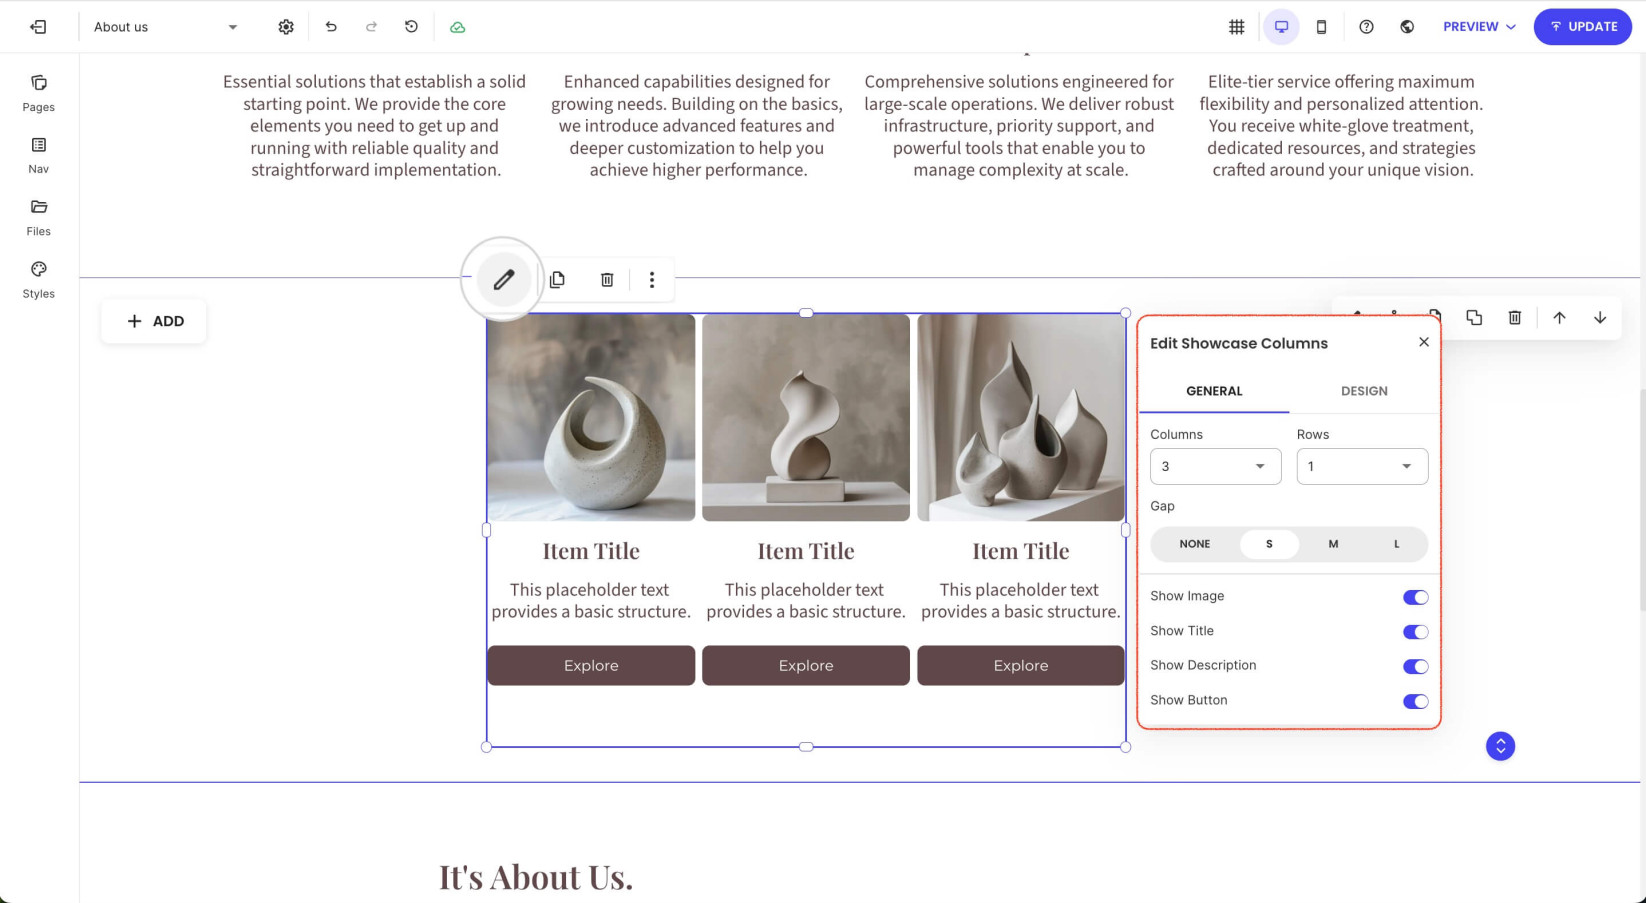This screenshot has height=903, width=1646.
Task: Select the twisted sculpture middle image
Action: click(x=806, y=418)
